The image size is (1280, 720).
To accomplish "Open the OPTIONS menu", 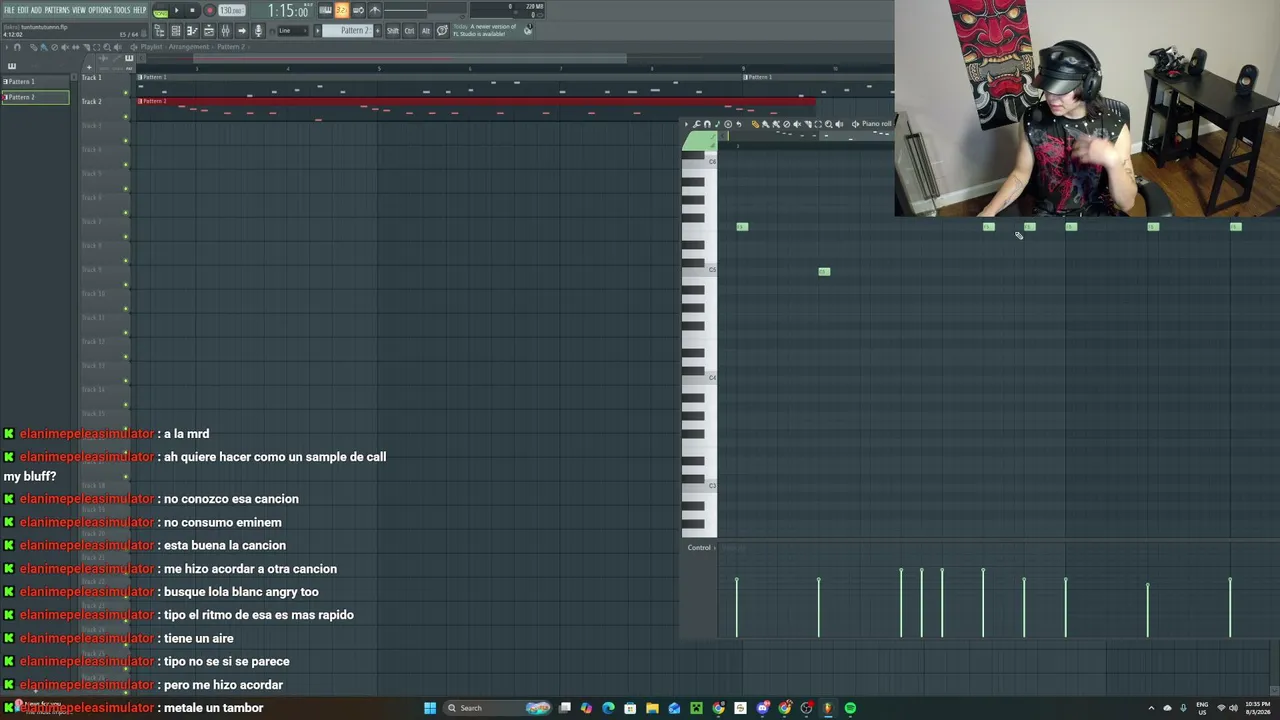I will tap(100, 10).
